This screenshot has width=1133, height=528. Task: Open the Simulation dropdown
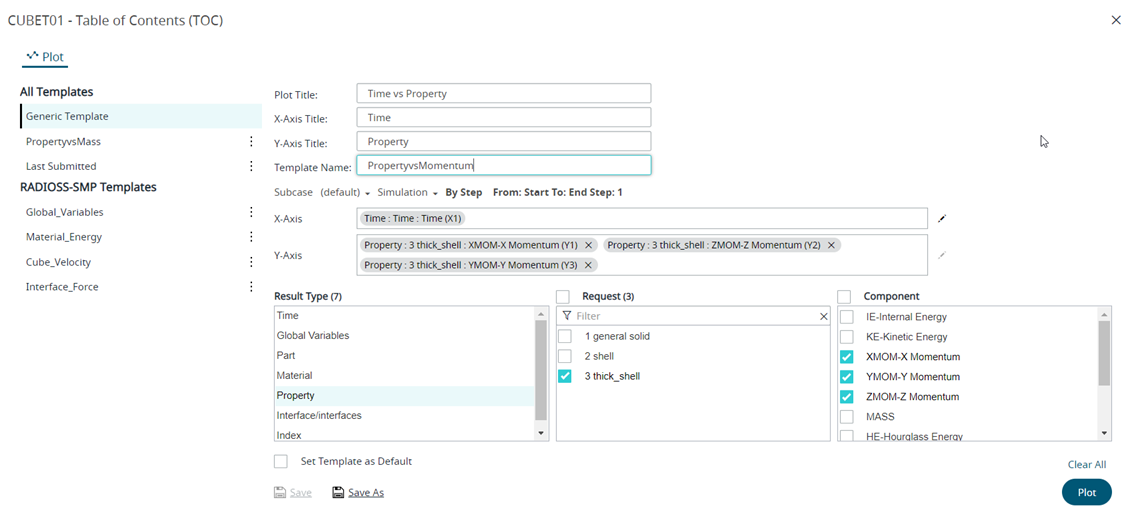407,193
